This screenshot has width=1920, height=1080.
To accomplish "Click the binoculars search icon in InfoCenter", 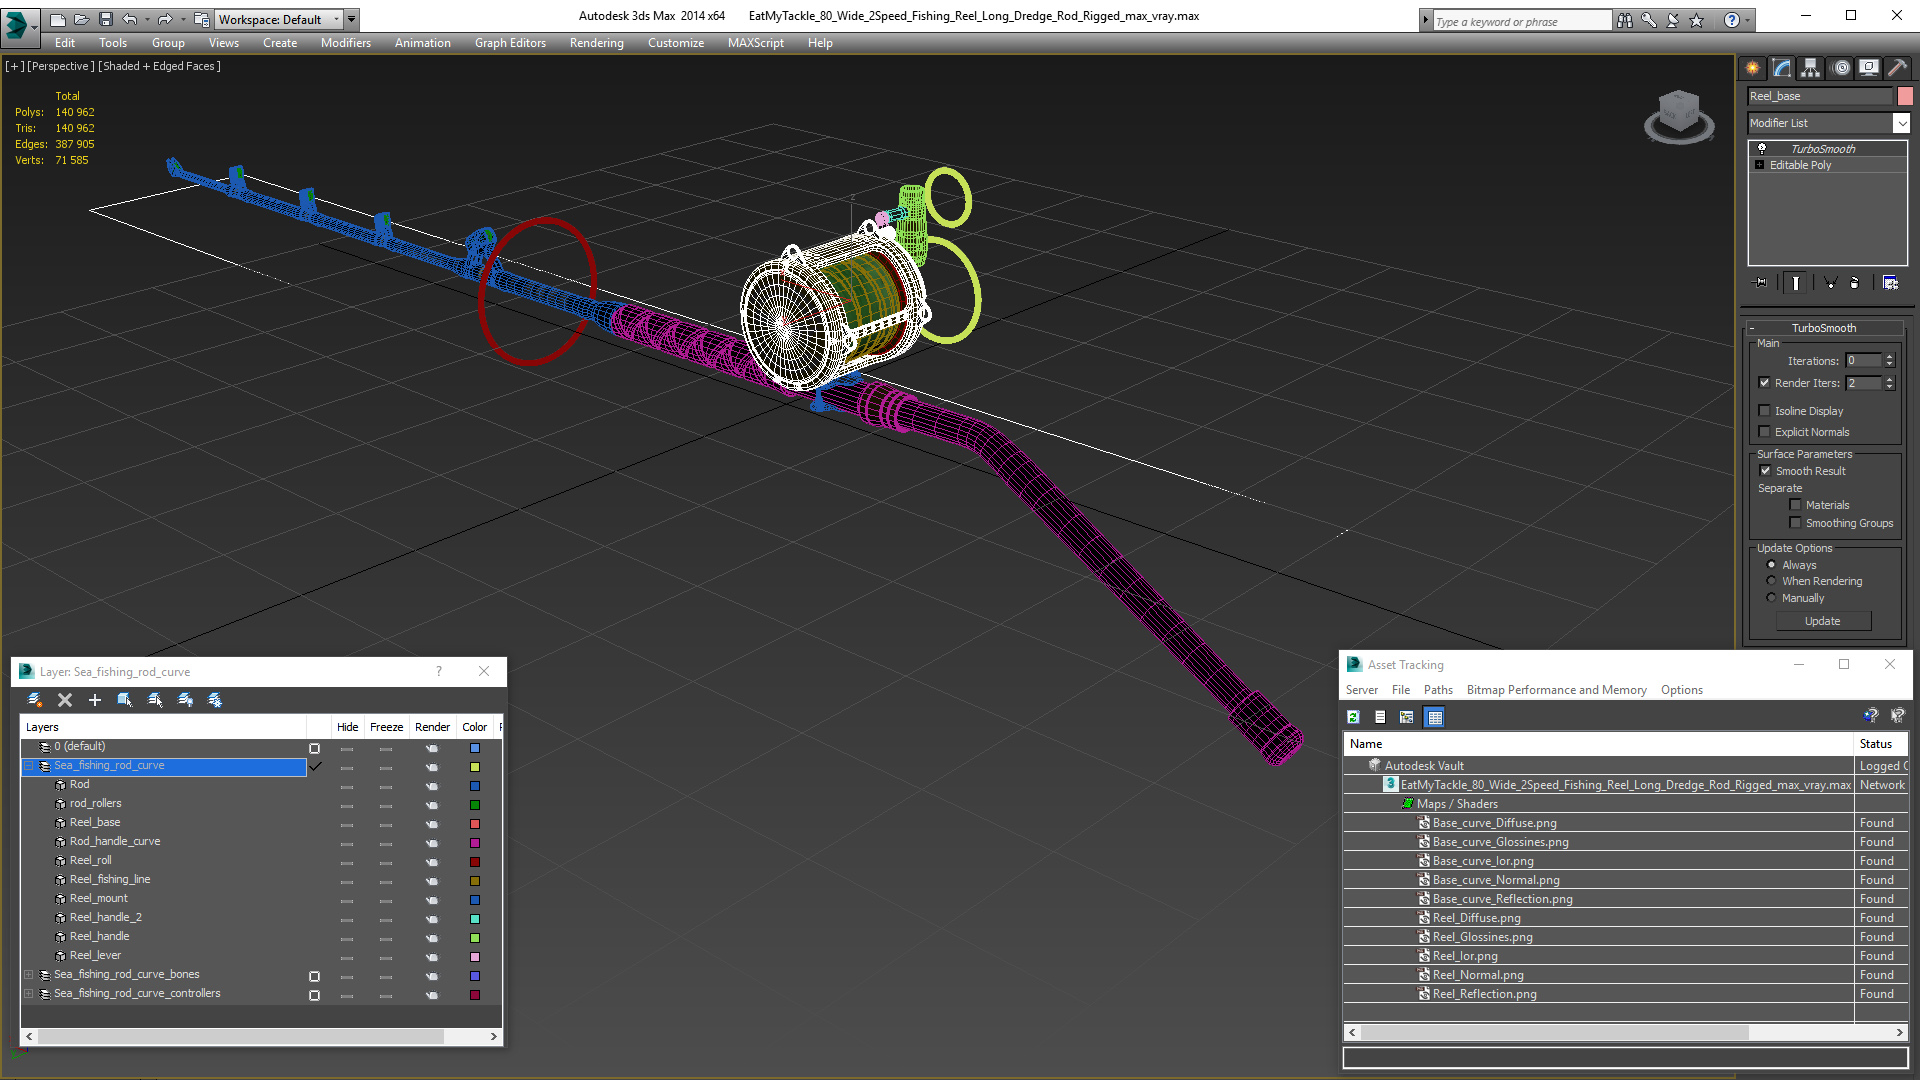I will coord(1625,20).
